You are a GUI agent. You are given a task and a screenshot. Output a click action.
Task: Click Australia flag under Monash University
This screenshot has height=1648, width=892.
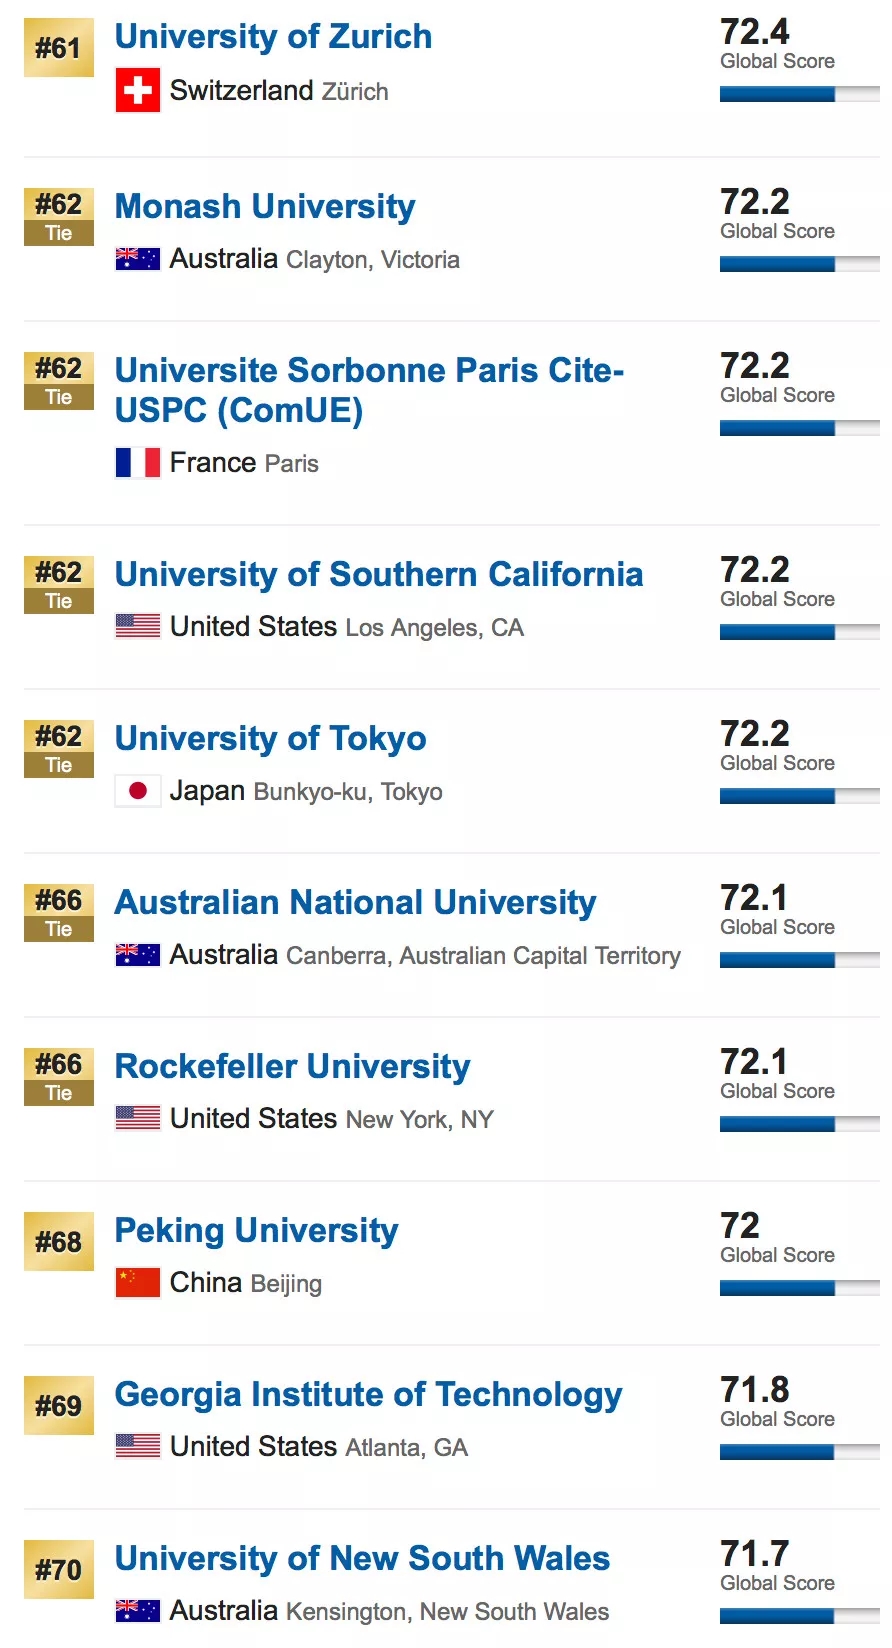138,259
